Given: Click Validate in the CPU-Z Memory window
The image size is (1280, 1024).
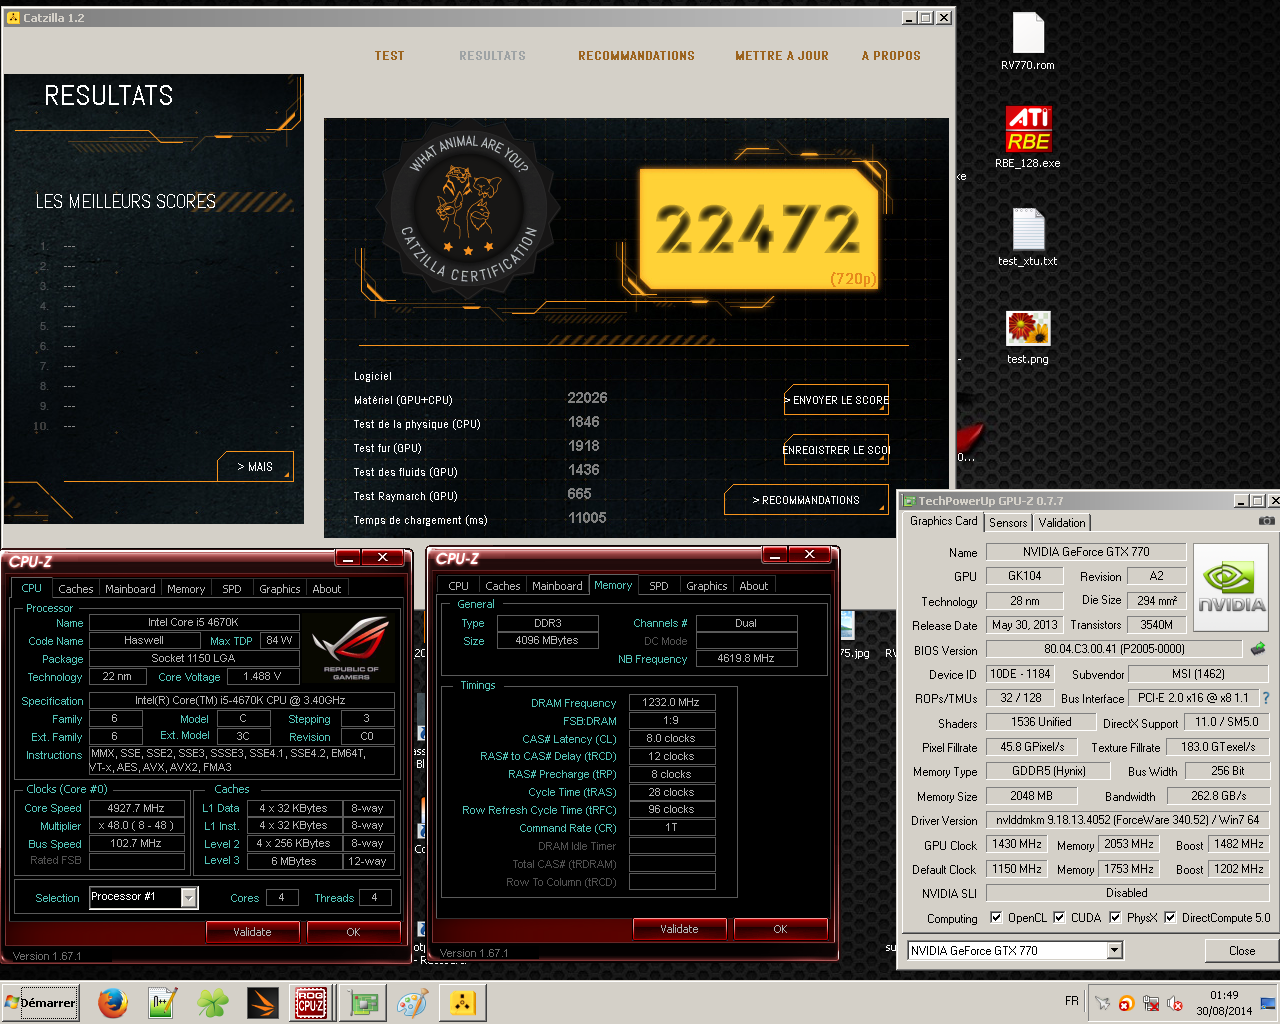Looking at the screenshot, I should (679, 929).
